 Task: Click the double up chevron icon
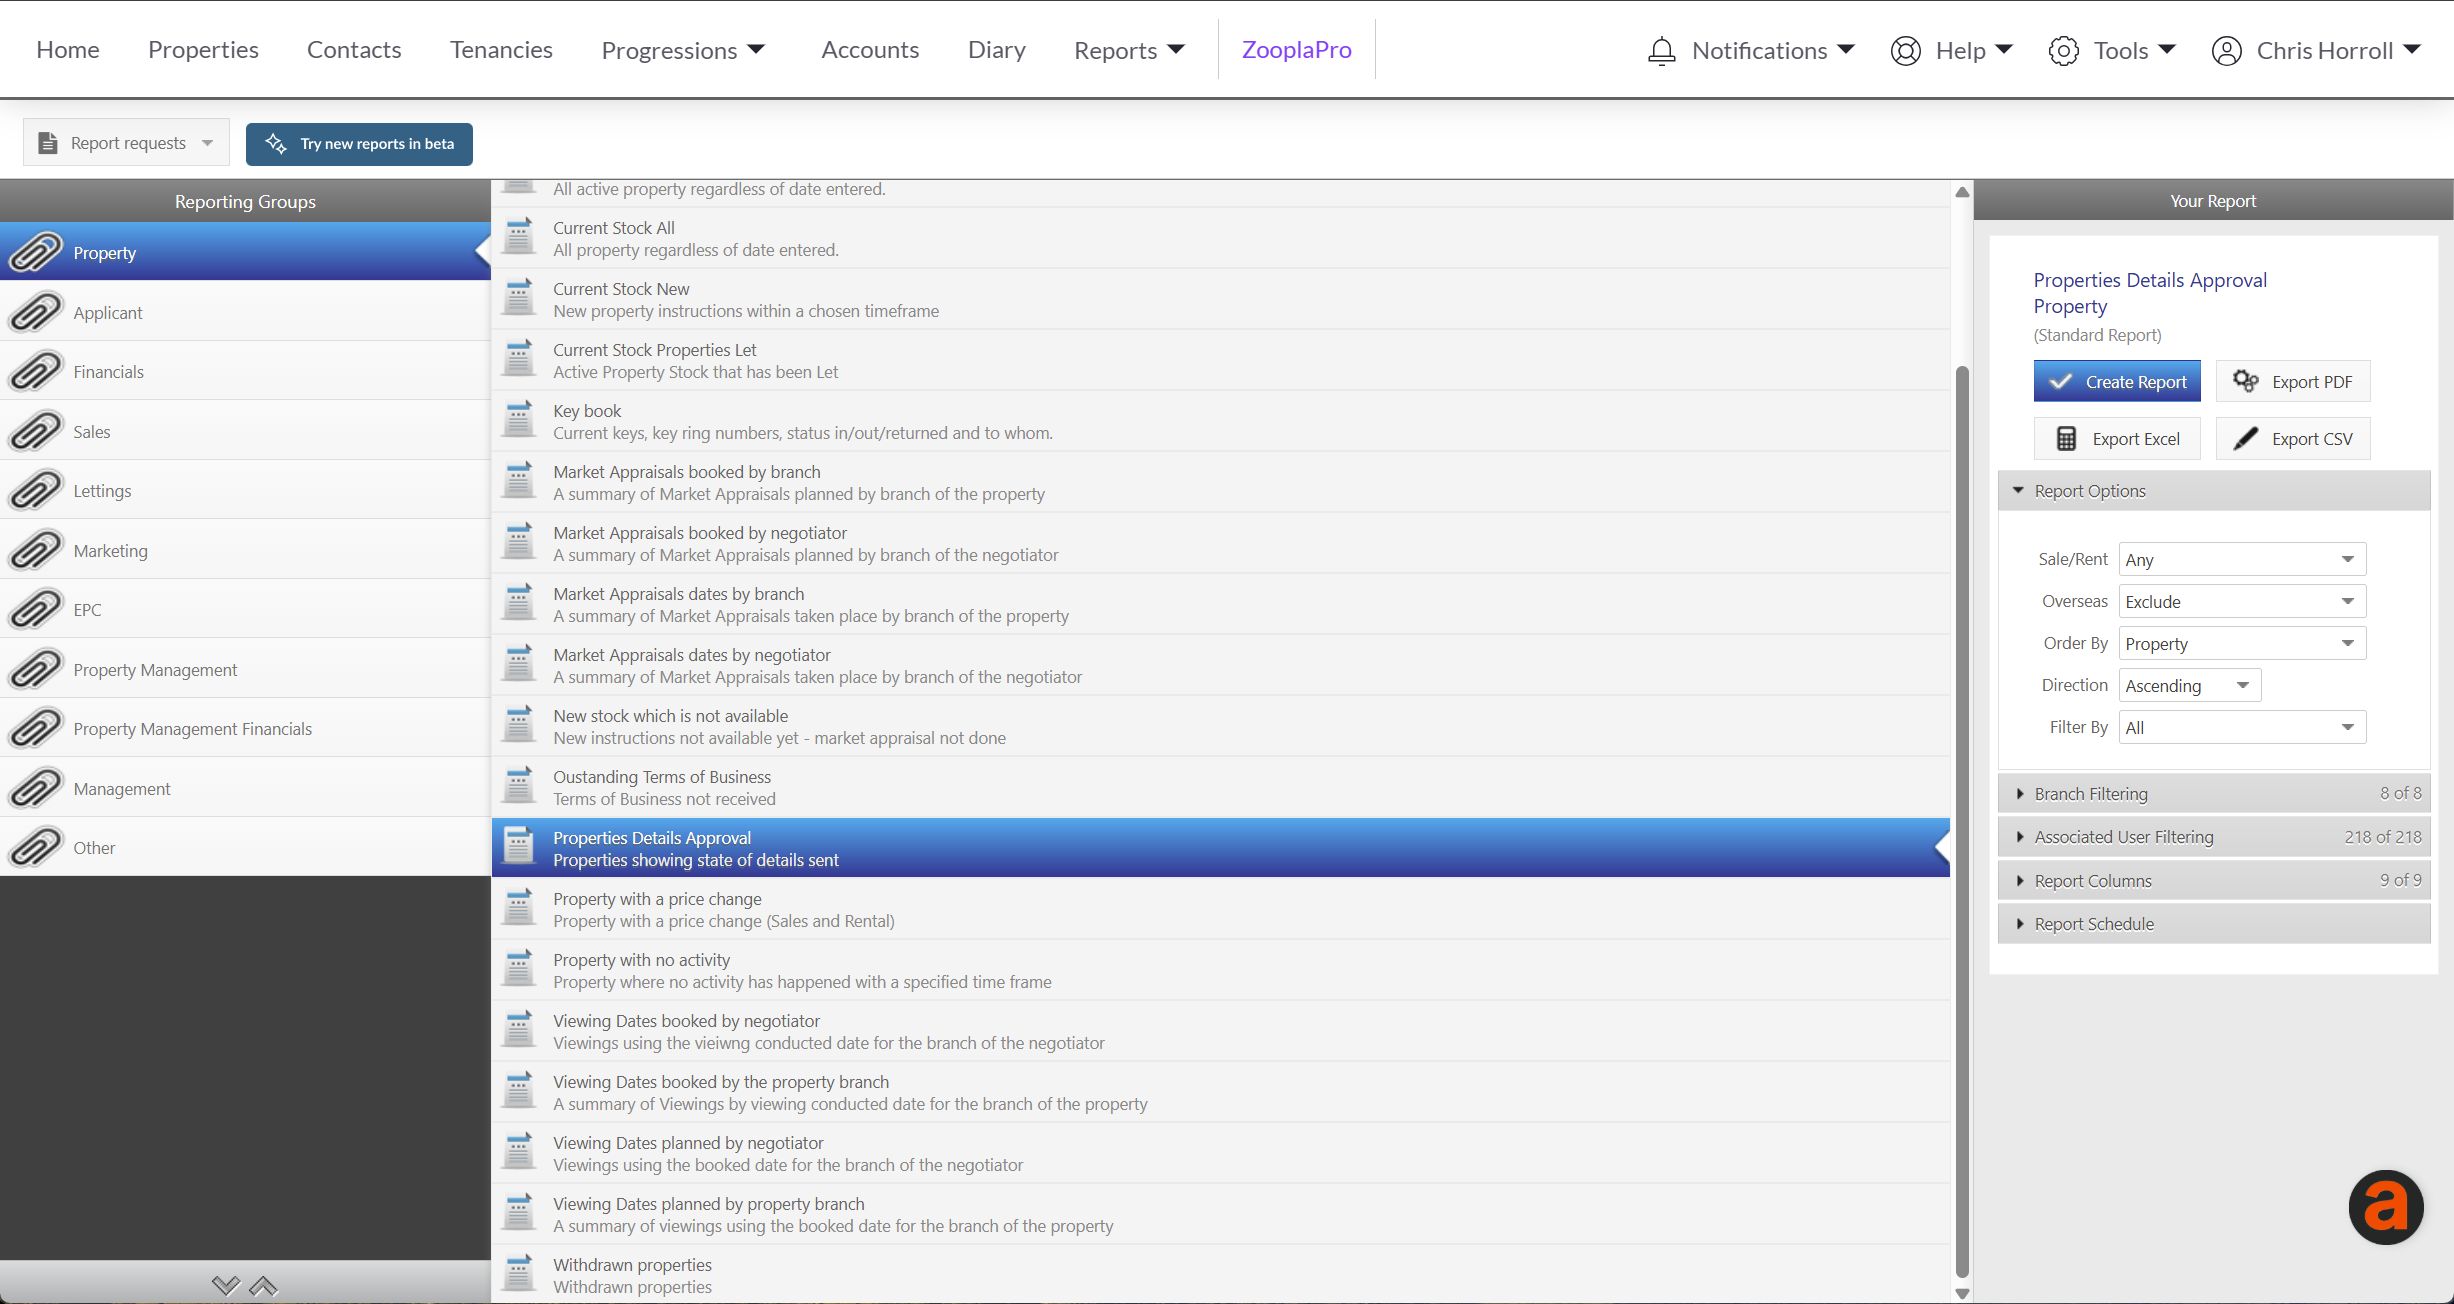point(263,1285)
